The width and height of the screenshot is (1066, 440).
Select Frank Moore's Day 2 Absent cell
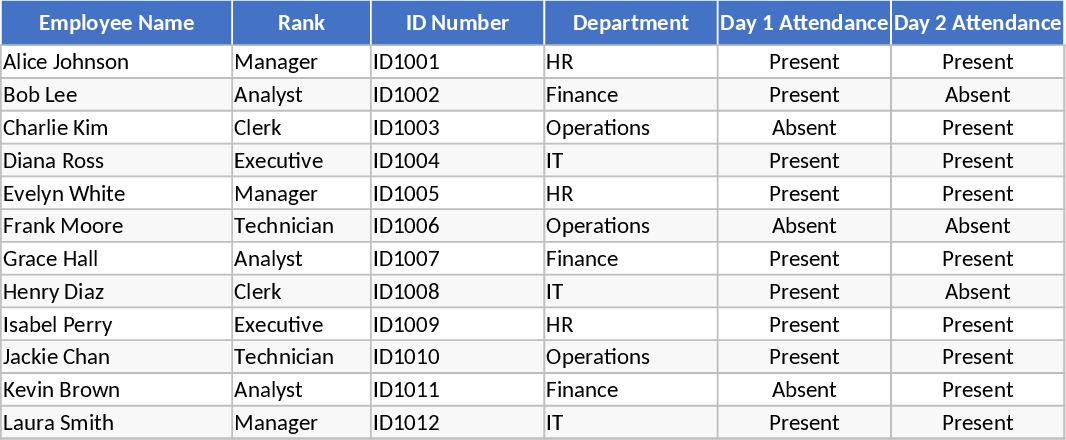click(x=977, y=226)
